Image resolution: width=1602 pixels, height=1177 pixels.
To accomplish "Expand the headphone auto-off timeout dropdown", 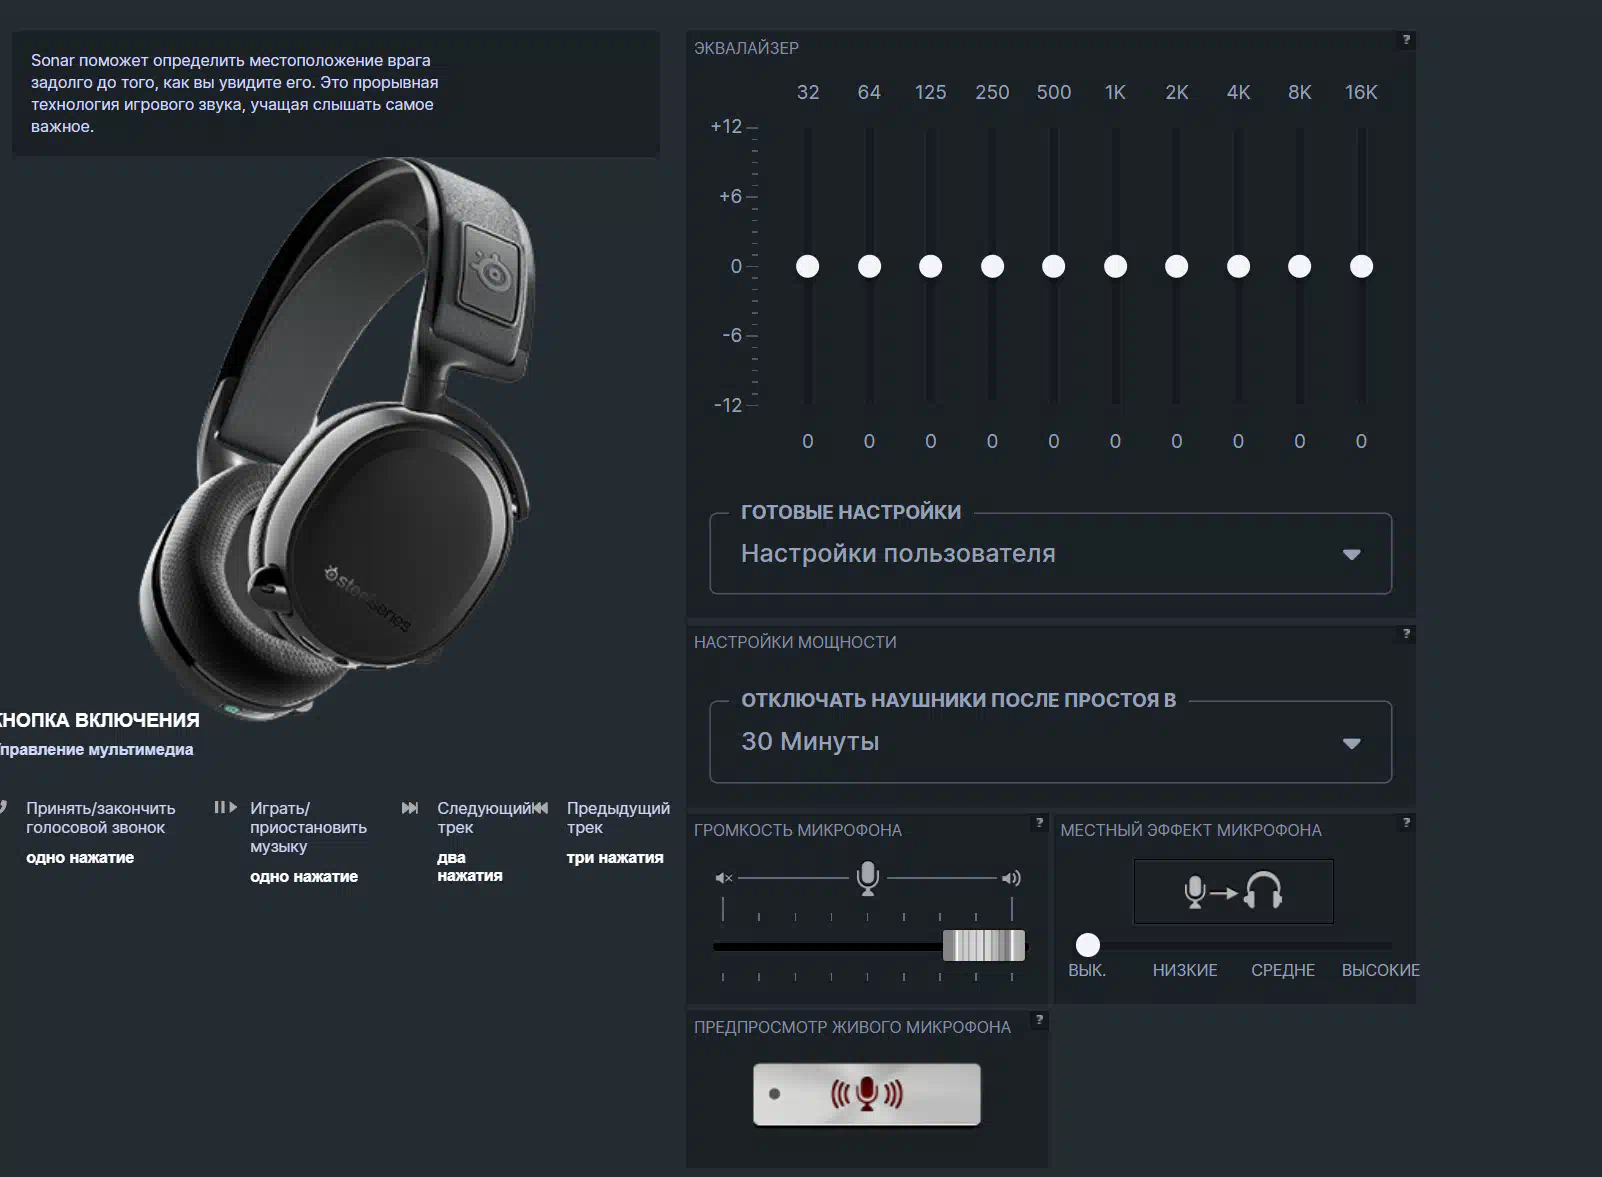I will point(1050,742).
